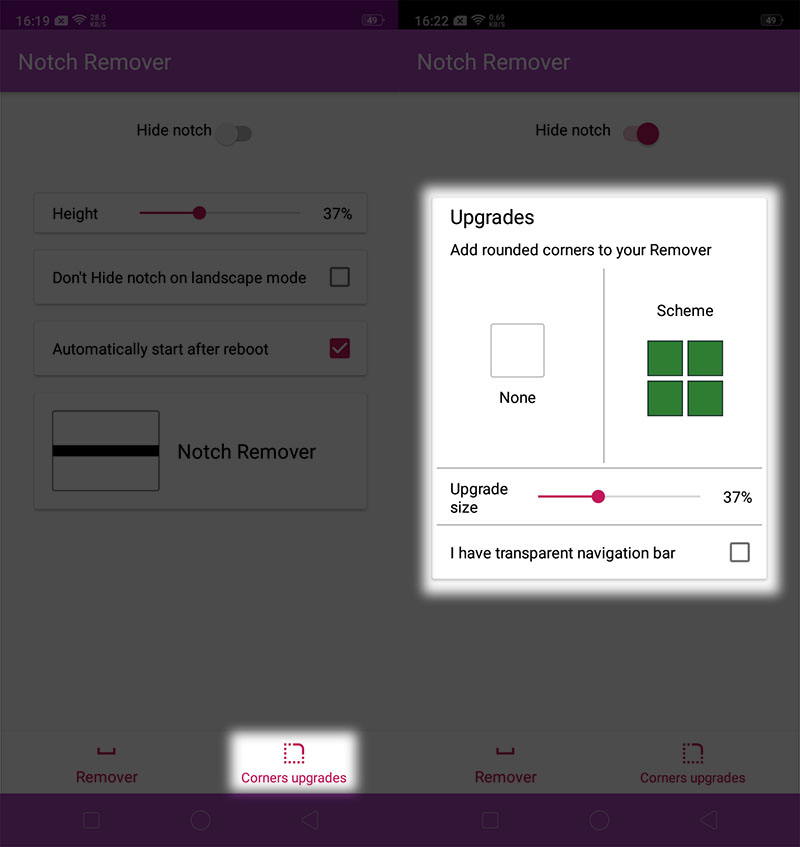The height and width of the screenshot is (847, 800).
Task: Click the Height slider handle
Action: click(199, 213)
